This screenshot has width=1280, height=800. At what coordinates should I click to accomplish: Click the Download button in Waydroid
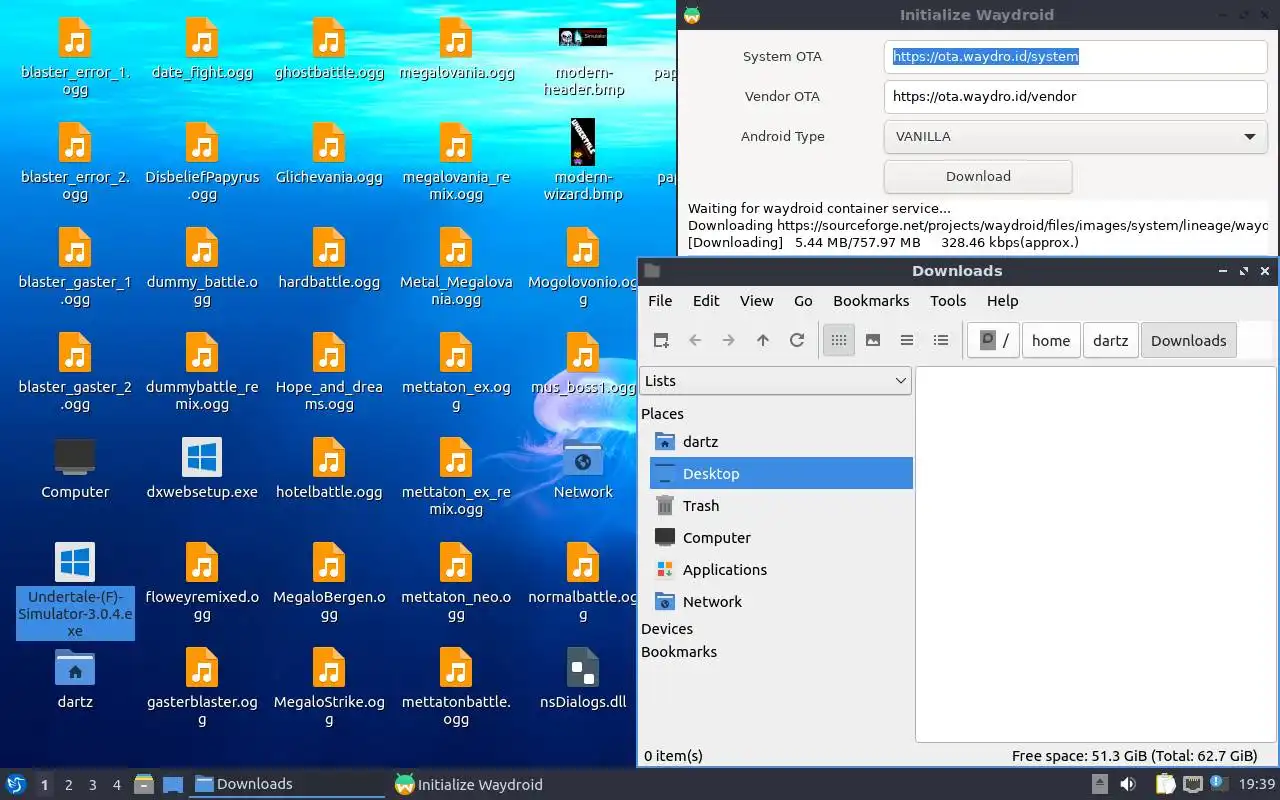[978, 177]
